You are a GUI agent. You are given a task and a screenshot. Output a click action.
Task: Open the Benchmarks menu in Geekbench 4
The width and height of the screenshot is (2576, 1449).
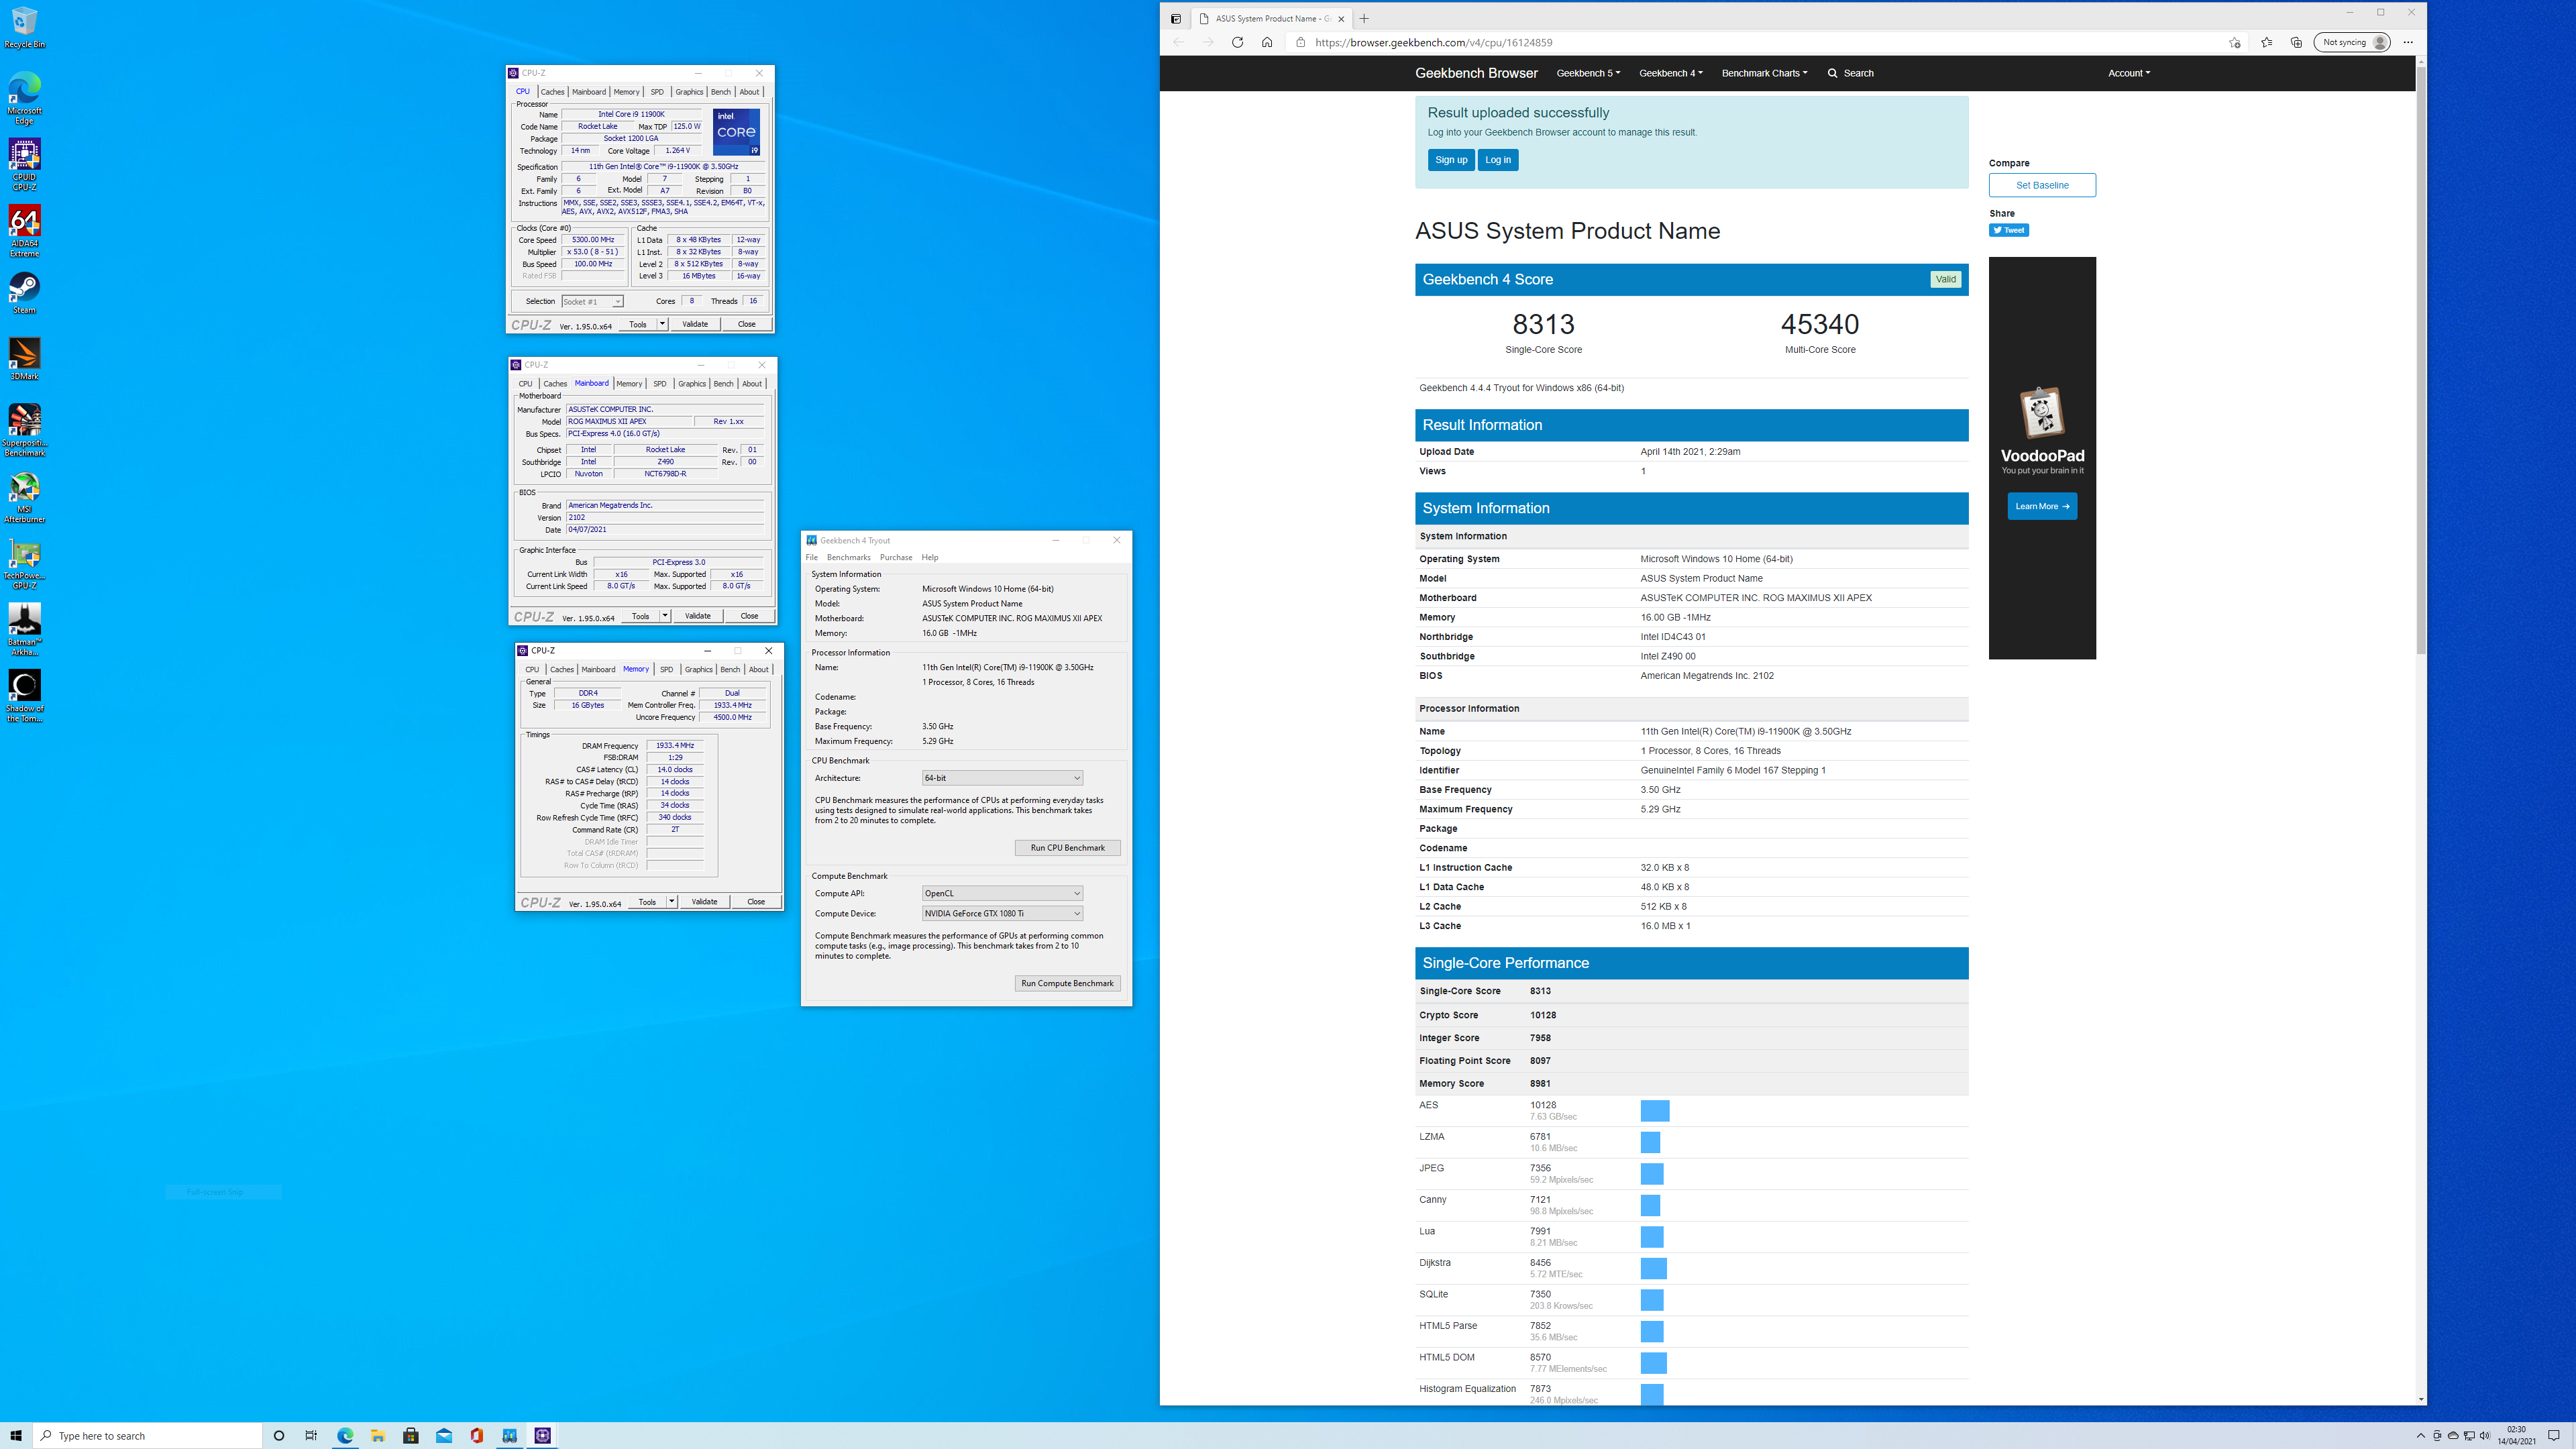848,557
